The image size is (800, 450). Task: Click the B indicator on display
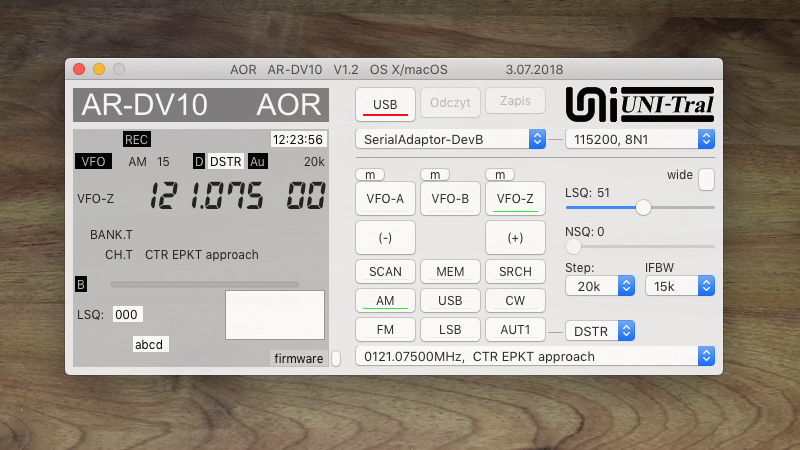(x=81, y=284)
